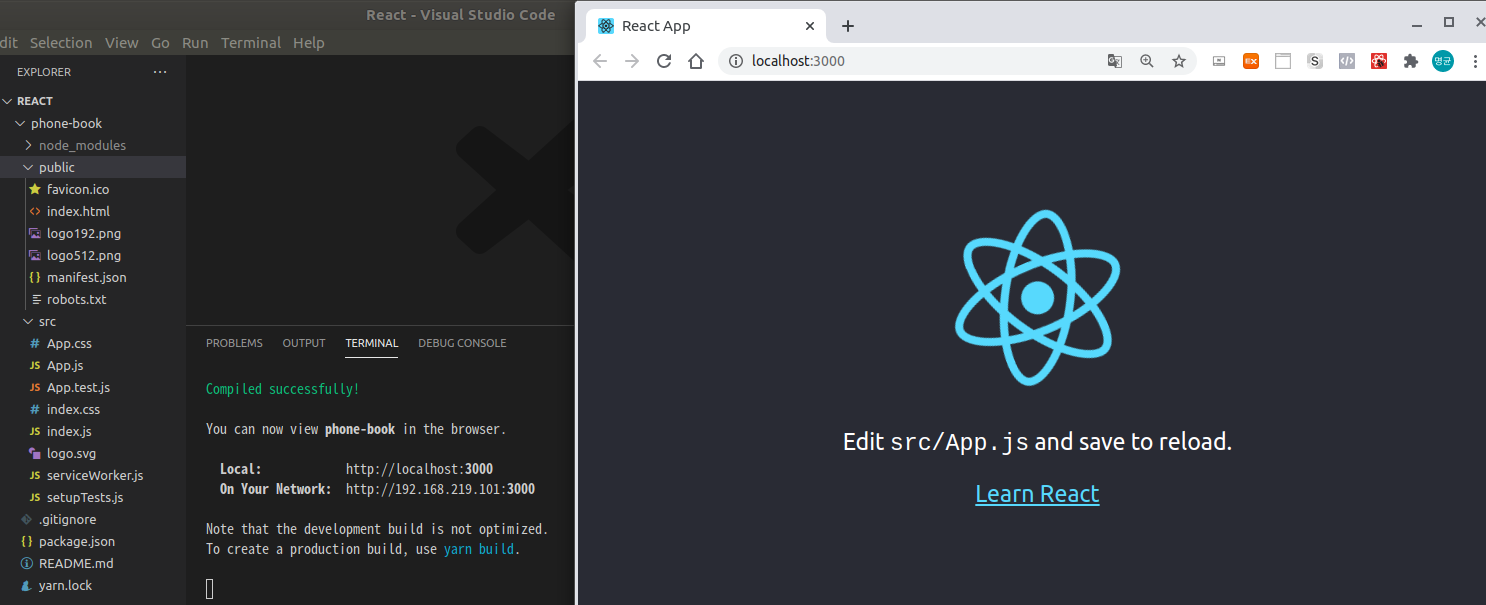
Task: Click the http://localhost:3000 URL in terminal
Action: point(419,469)
